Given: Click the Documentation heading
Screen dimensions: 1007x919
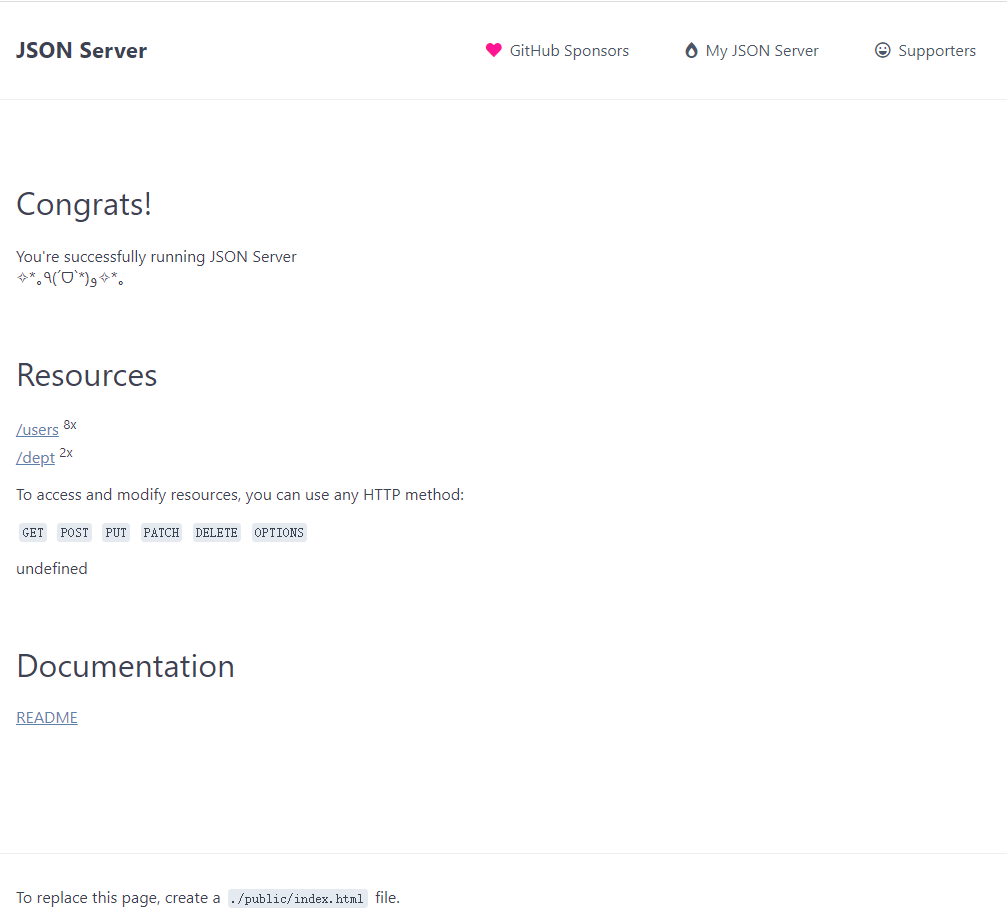Looking at the screenshot, I should 125,666.
